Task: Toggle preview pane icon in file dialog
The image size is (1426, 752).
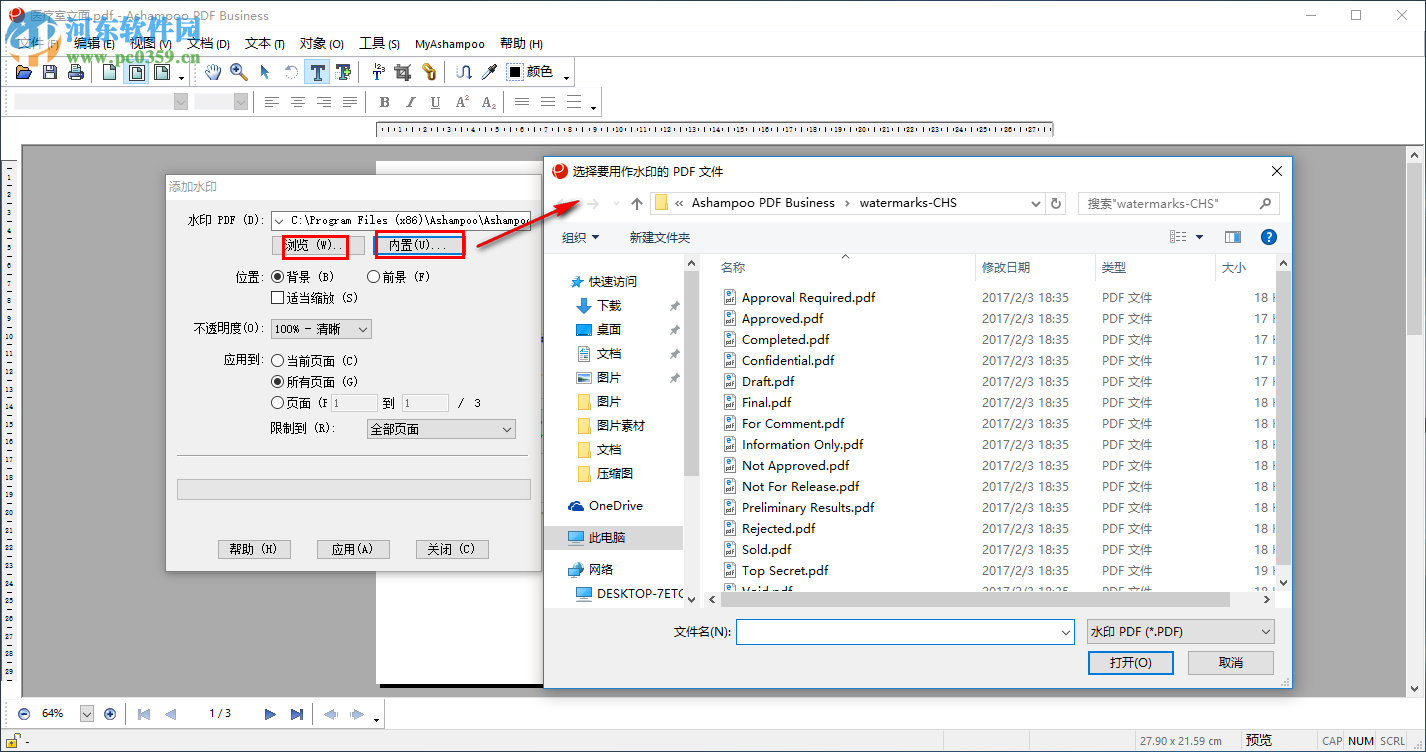Action: (x=1233, y=237)
